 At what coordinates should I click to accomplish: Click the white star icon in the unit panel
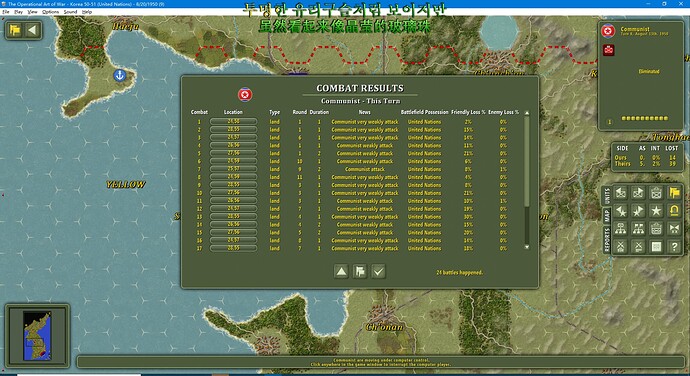coord(656,211)
